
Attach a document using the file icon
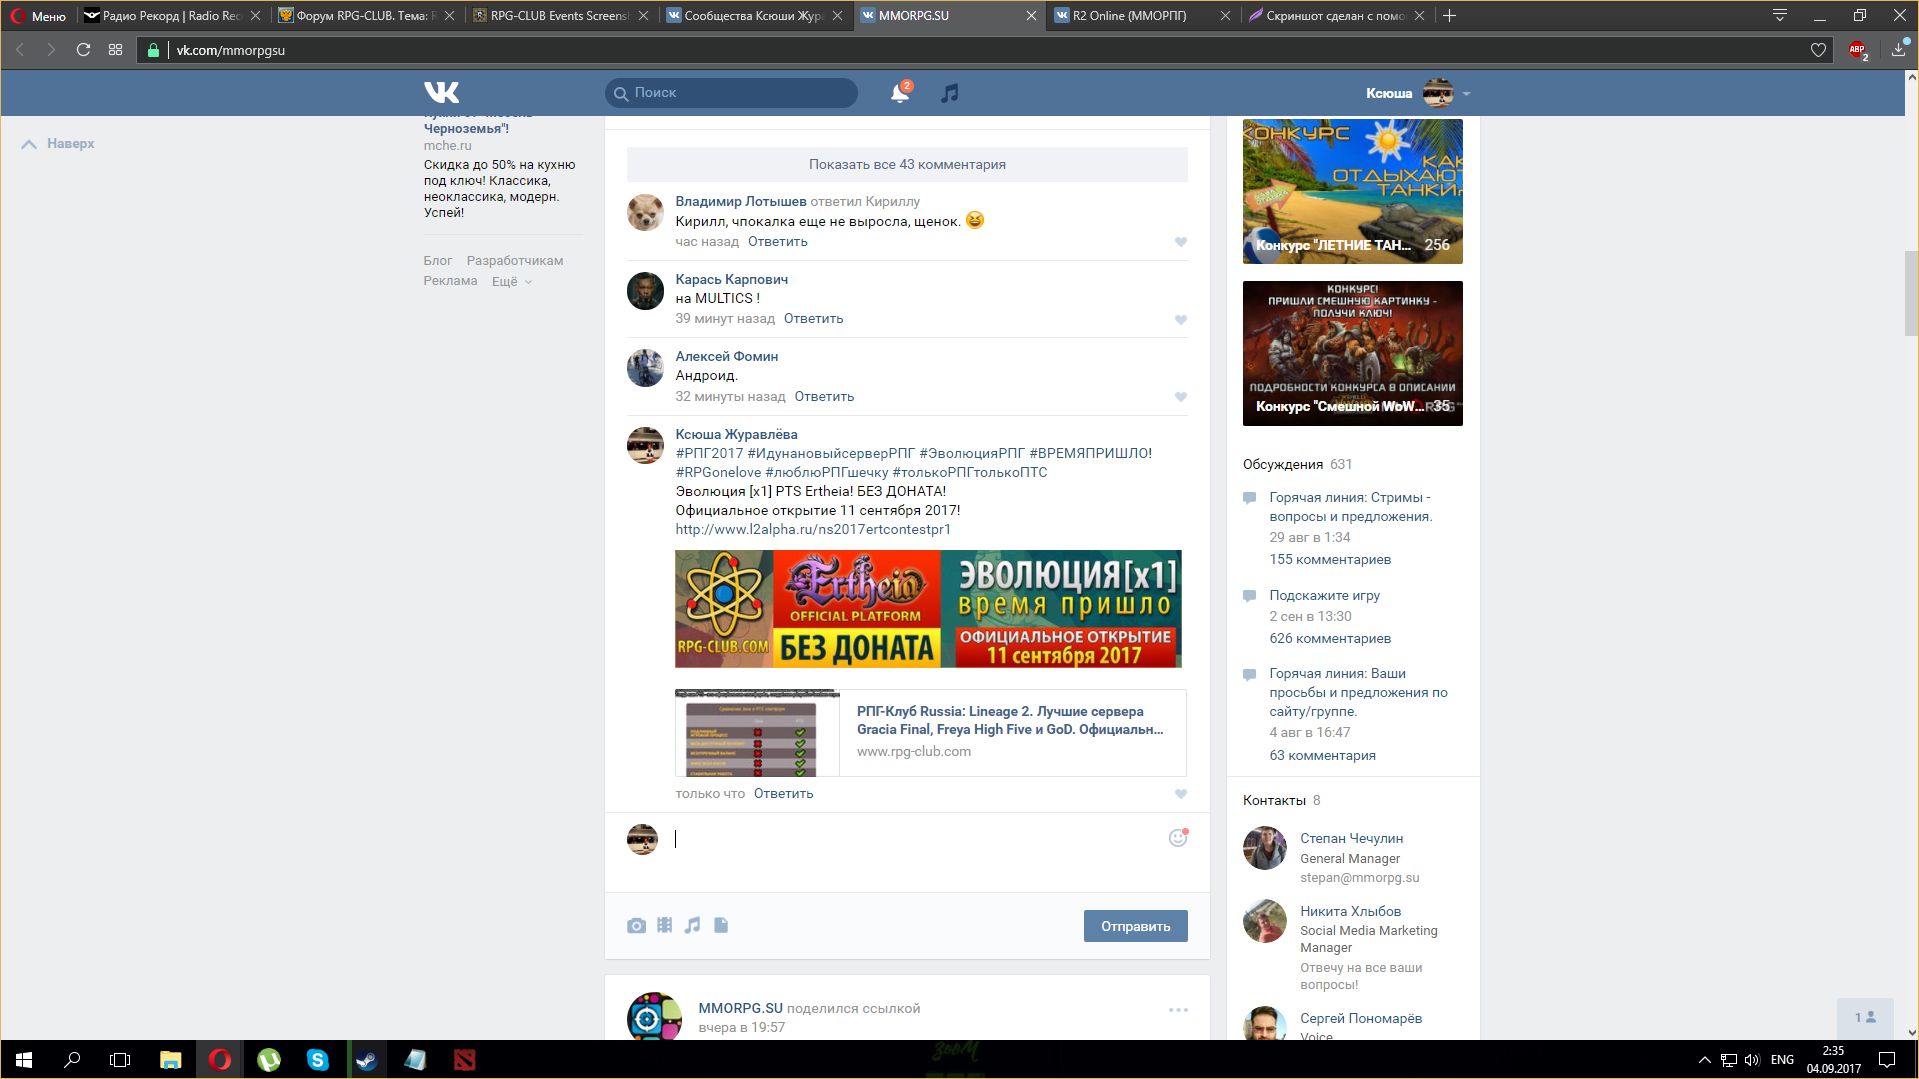pyautogui.click(x=721, y=926)
